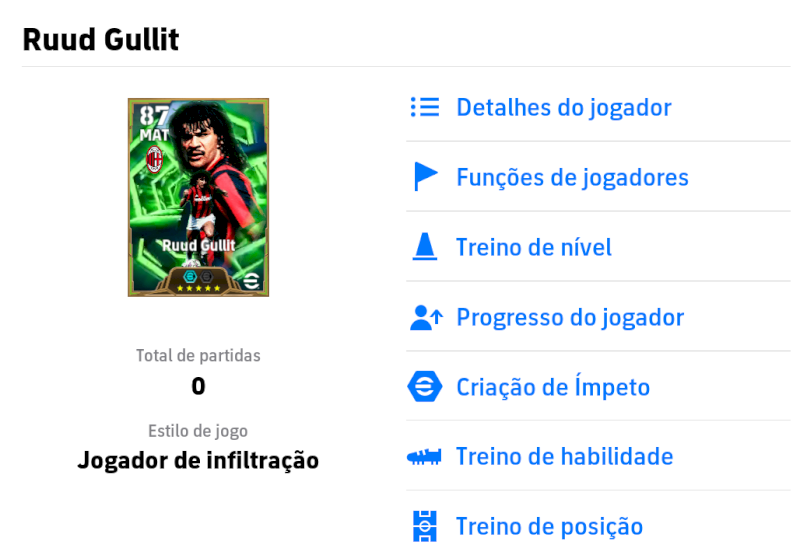This screenshot has height=548, width=800.
Task: Click the flag icon for Funções de jogadores
Action: (x=426, y=177)
